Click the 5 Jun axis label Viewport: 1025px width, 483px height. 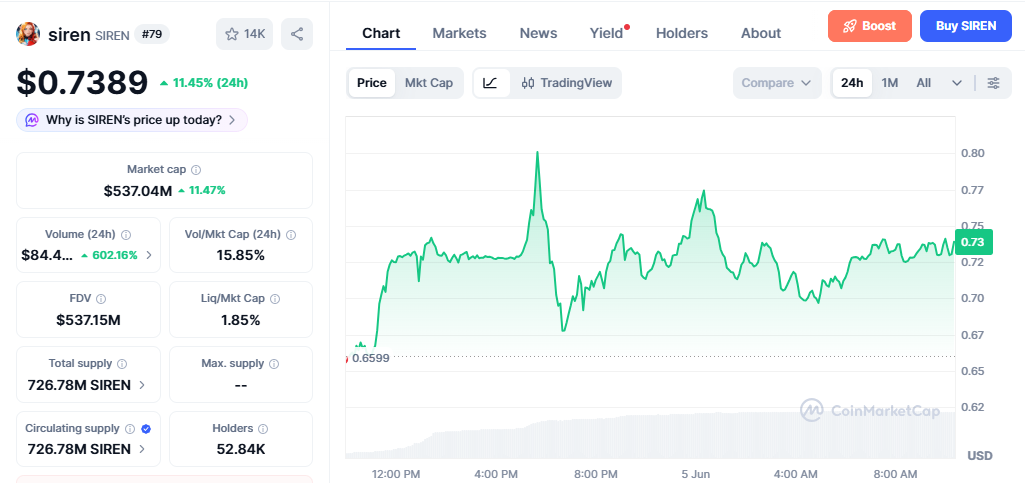(x=695, y=473)
